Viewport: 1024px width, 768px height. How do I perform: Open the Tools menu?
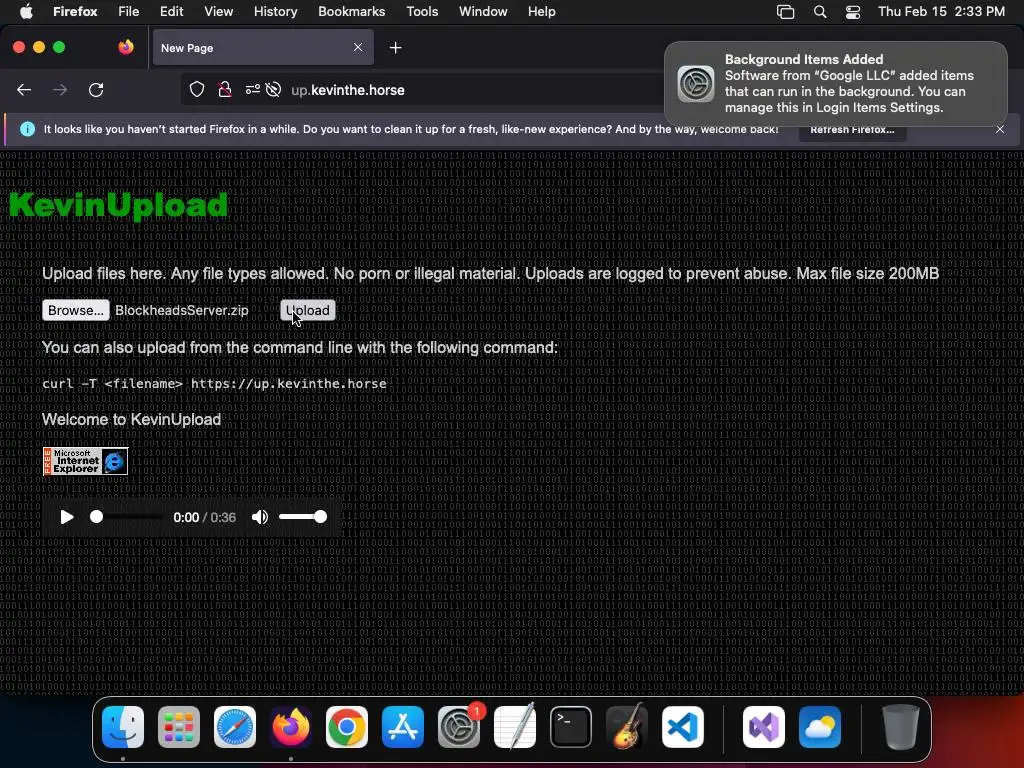(x=422, y=12)
